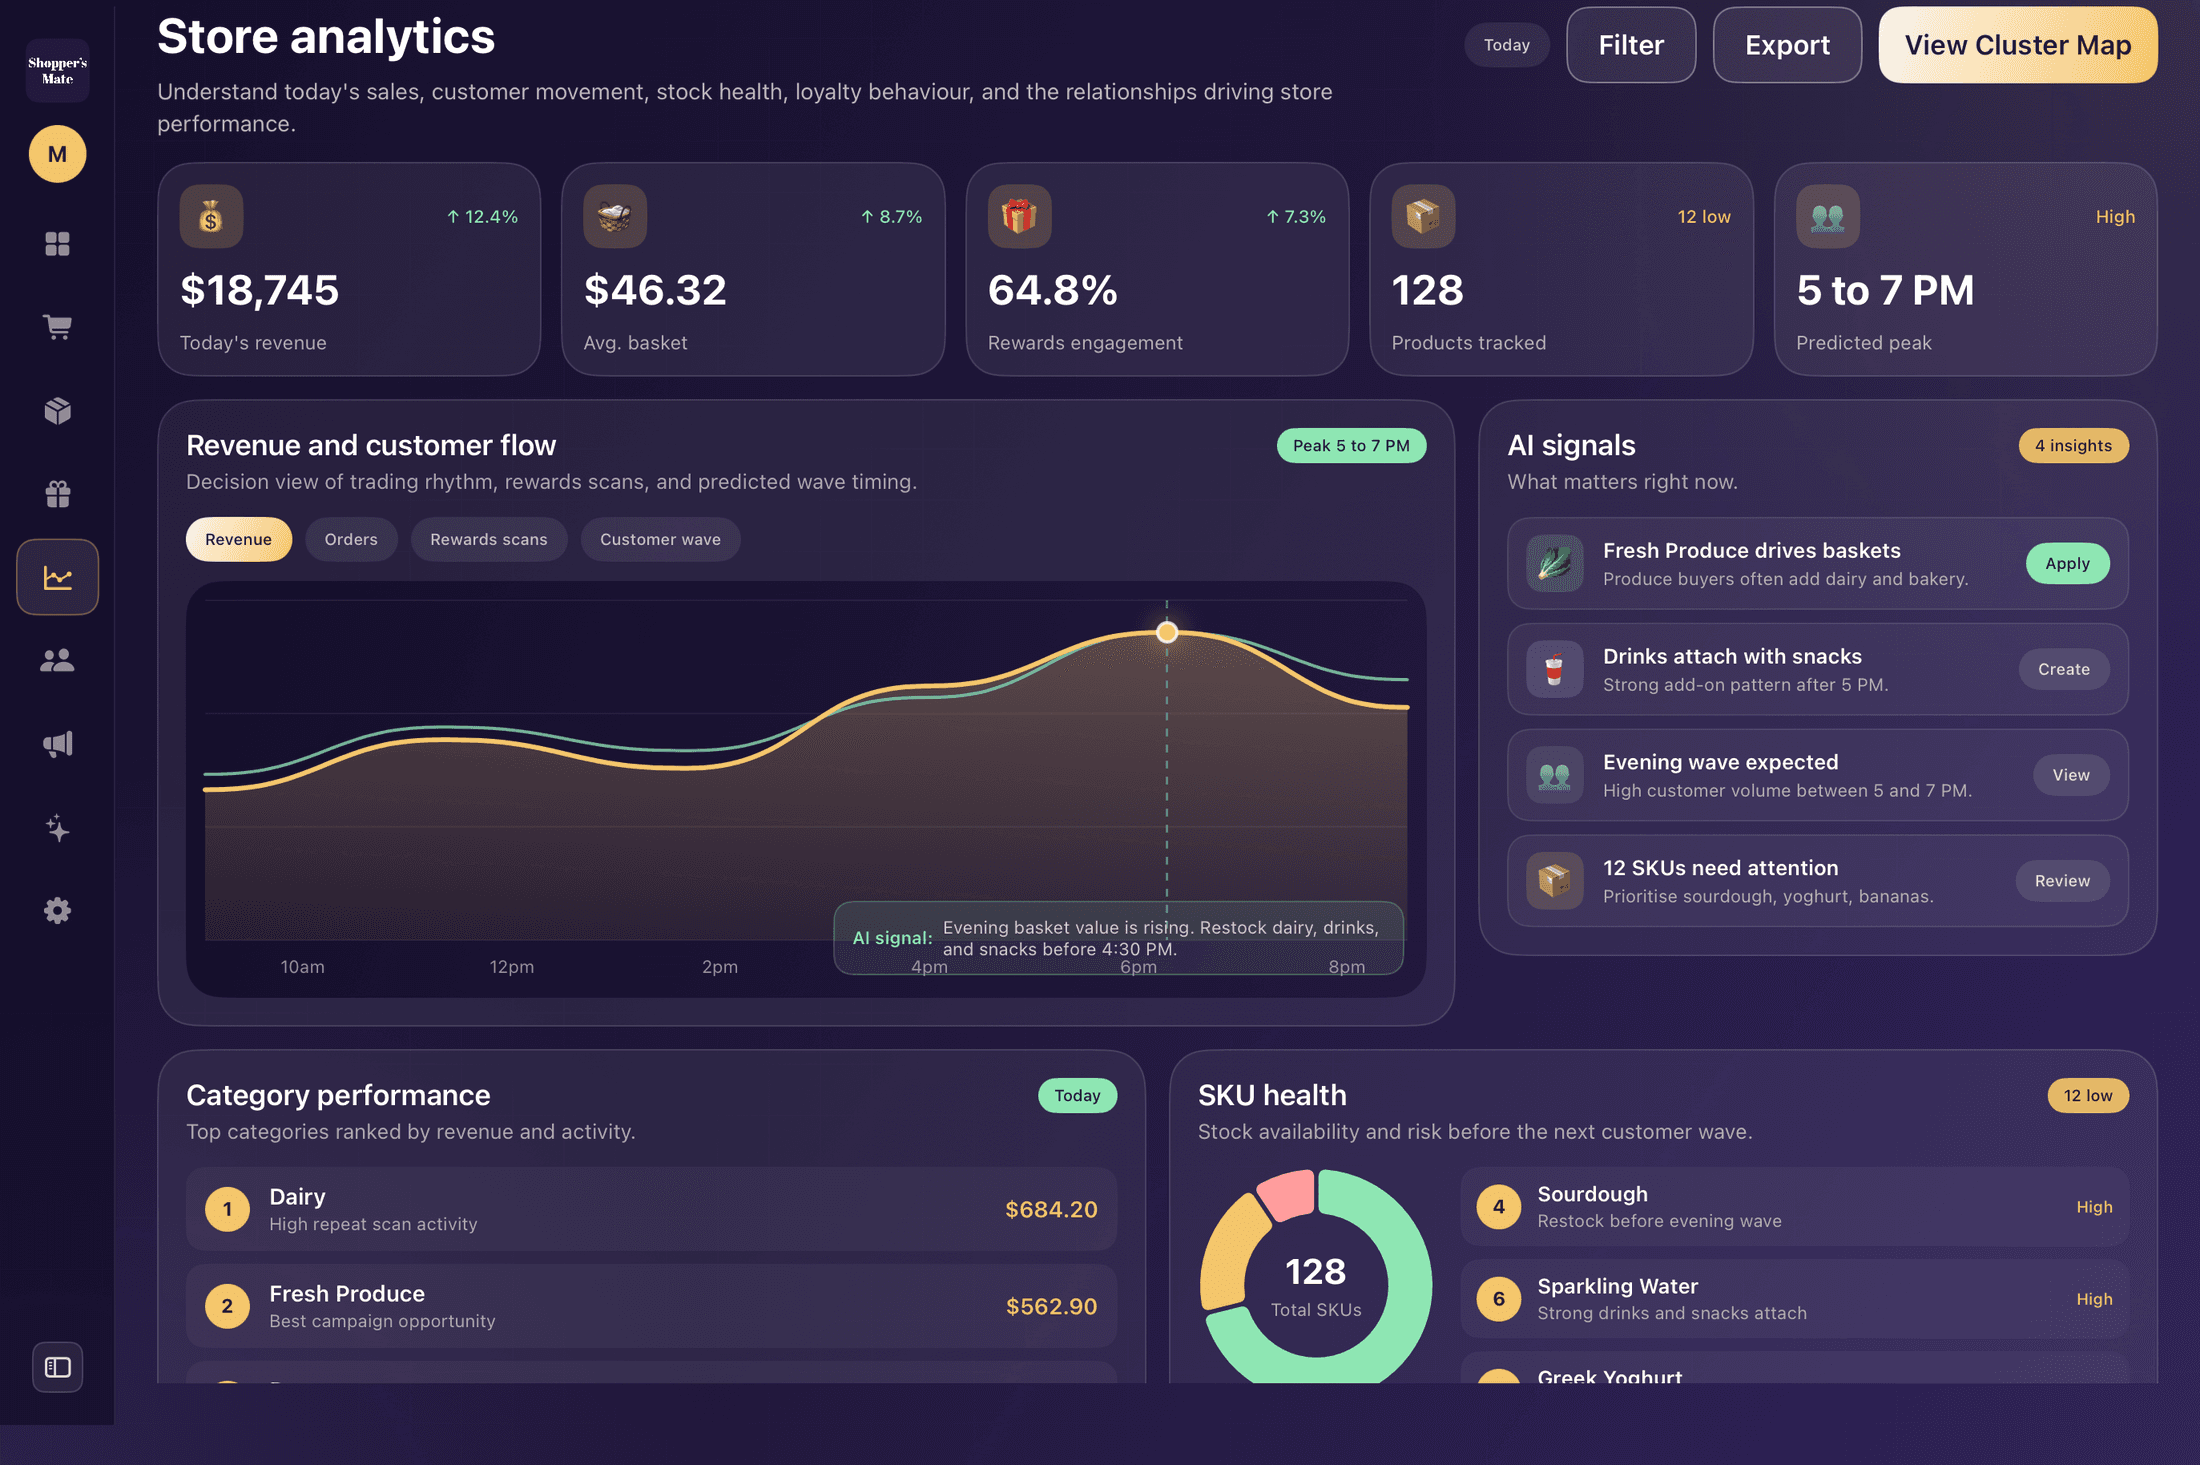The image size is (2200, 1465).
Task: Open the M user avatar
Action: [57, 154]
